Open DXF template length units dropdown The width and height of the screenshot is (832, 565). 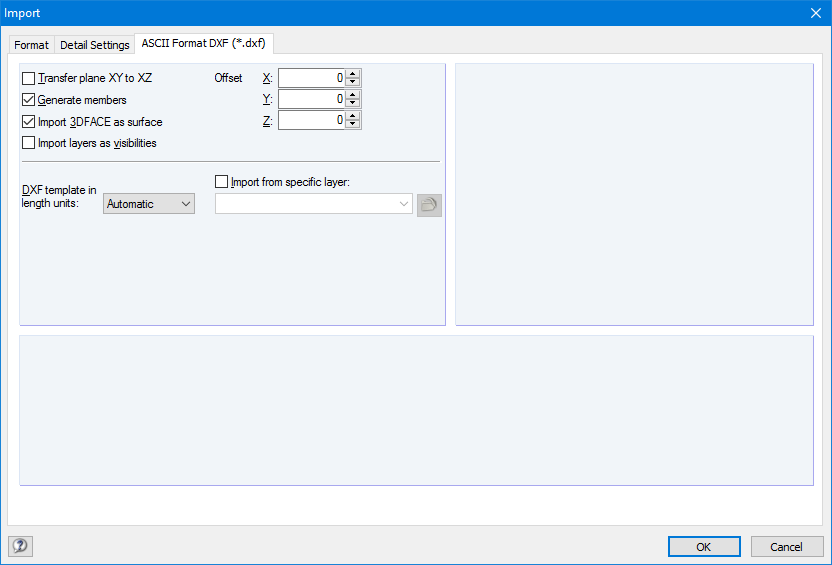pos(149,204)
